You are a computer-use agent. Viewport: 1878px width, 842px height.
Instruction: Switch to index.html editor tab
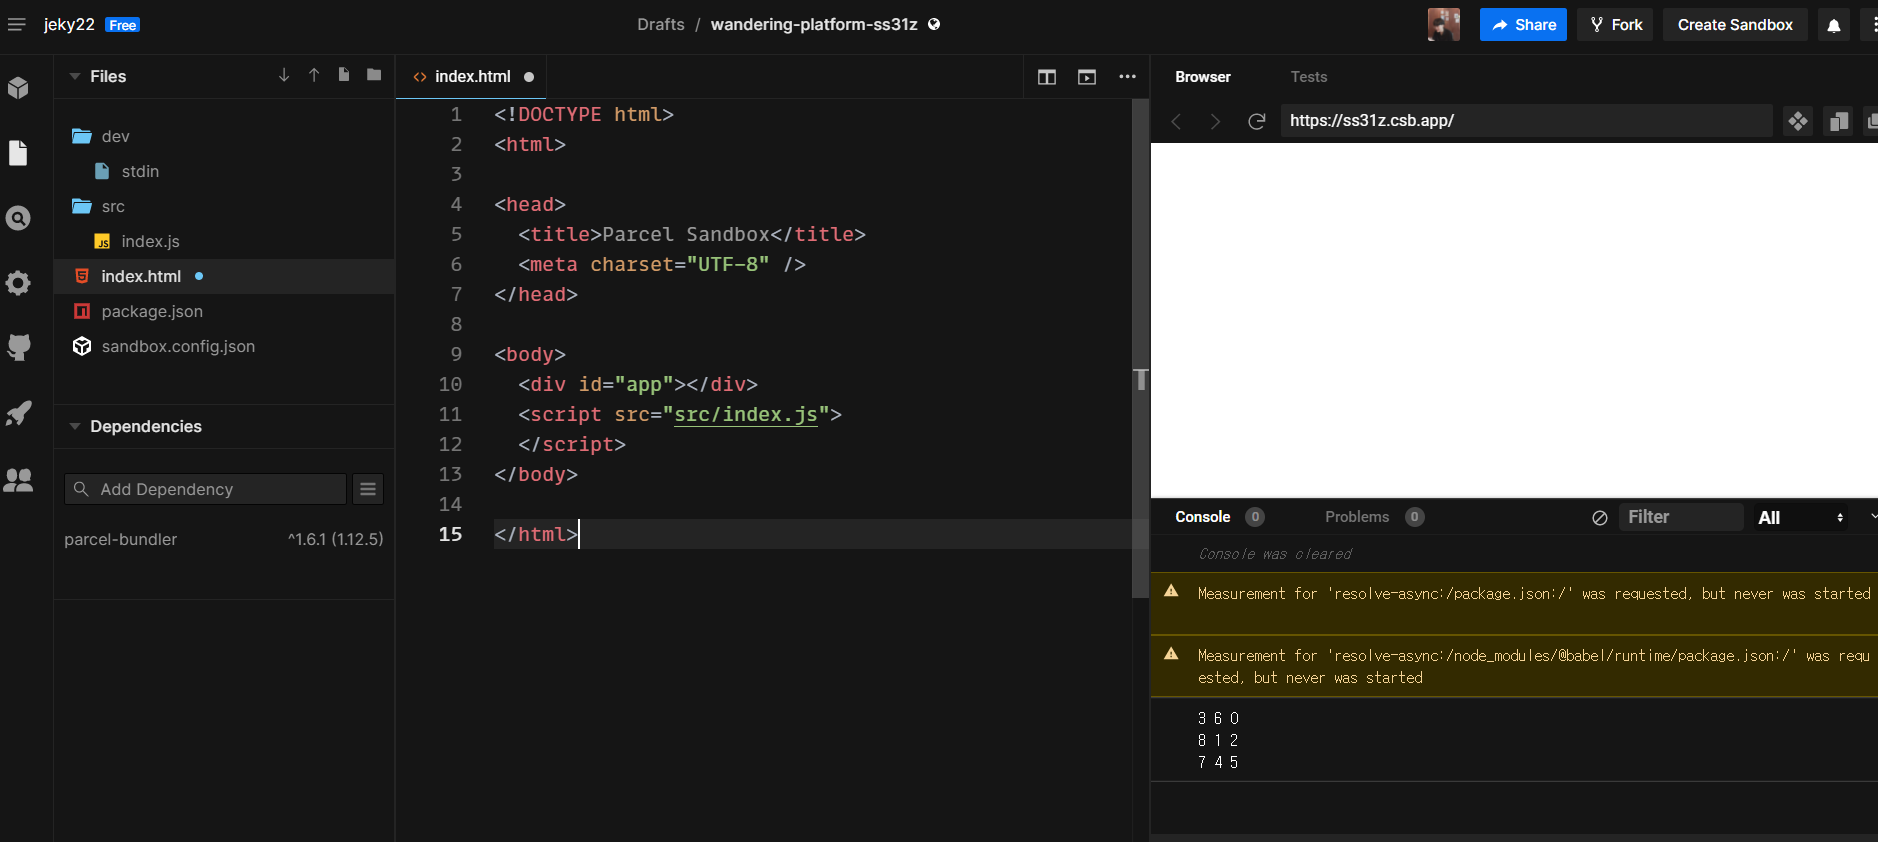click(471, 77)
